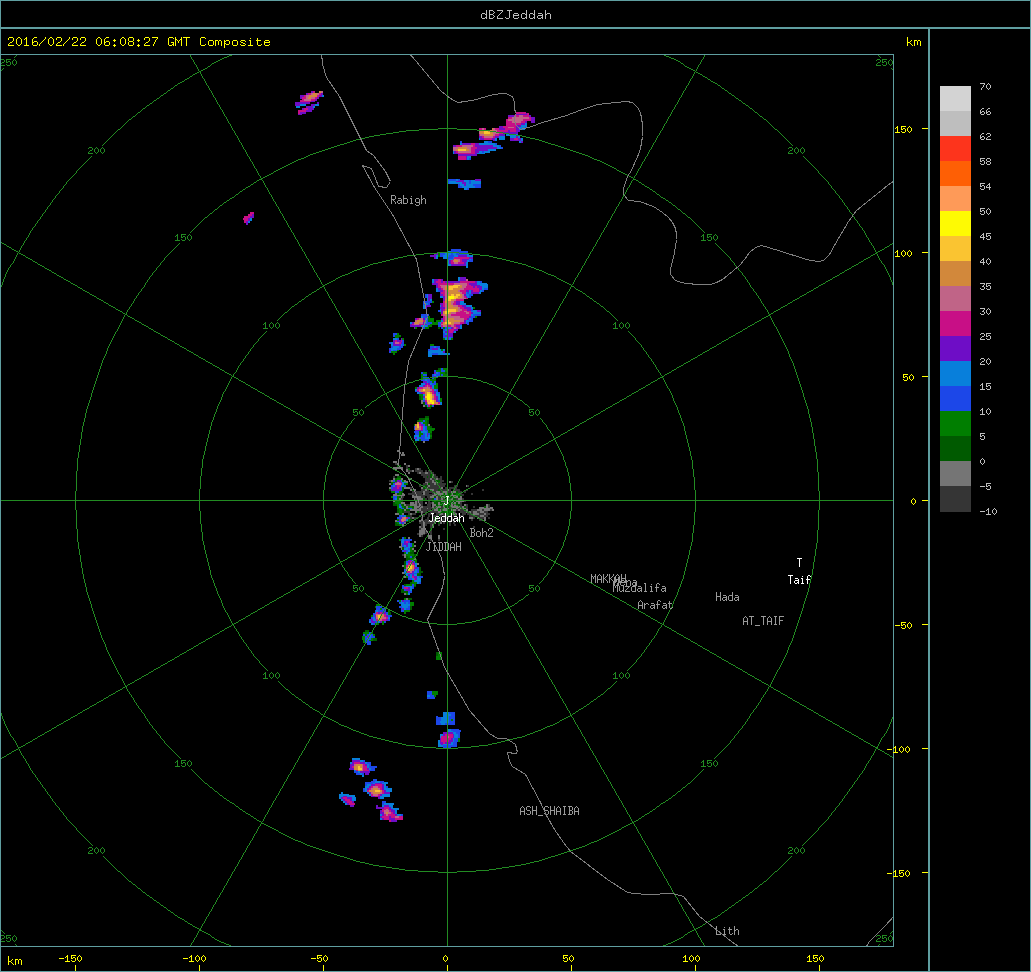Click the dBZJeddah title text
This screenshot has width=1031, height=972.
(x=516, y=14)
